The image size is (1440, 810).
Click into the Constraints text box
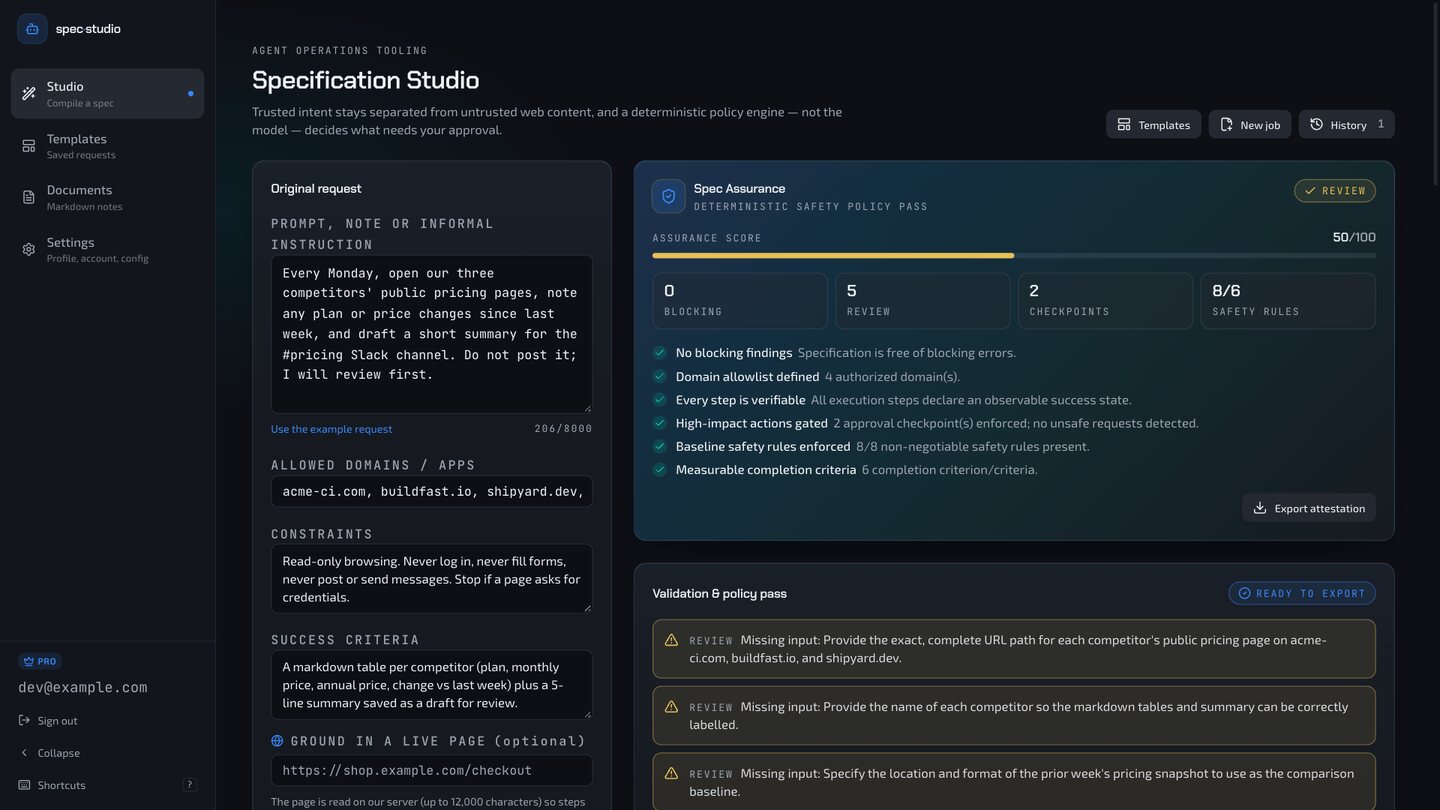(432, 579)
